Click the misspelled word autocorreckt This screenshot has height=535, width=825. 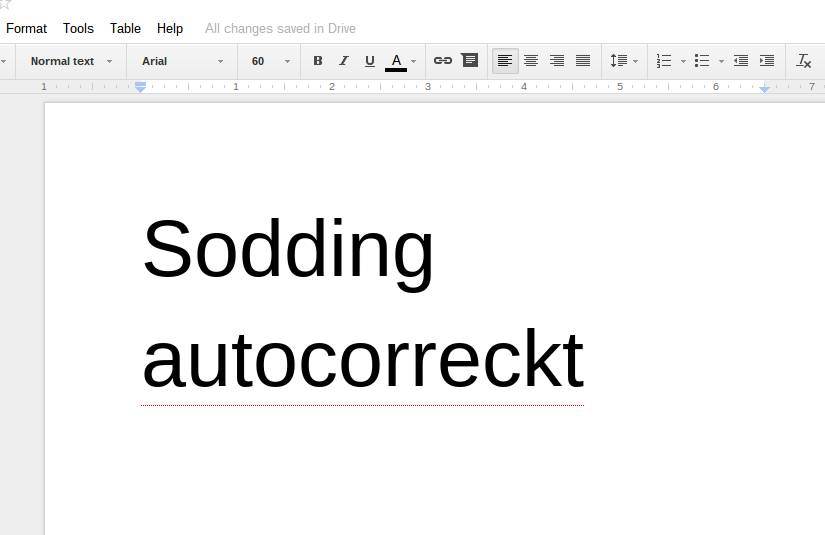coord(362,360)
